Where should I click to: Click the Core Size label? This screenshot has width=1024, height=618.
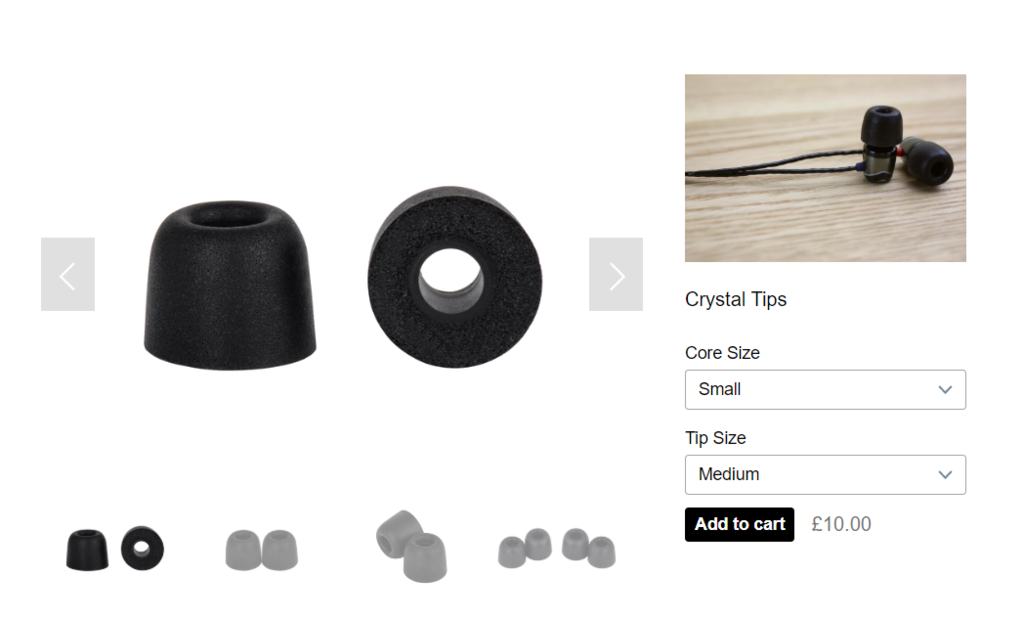coord(722,353)
